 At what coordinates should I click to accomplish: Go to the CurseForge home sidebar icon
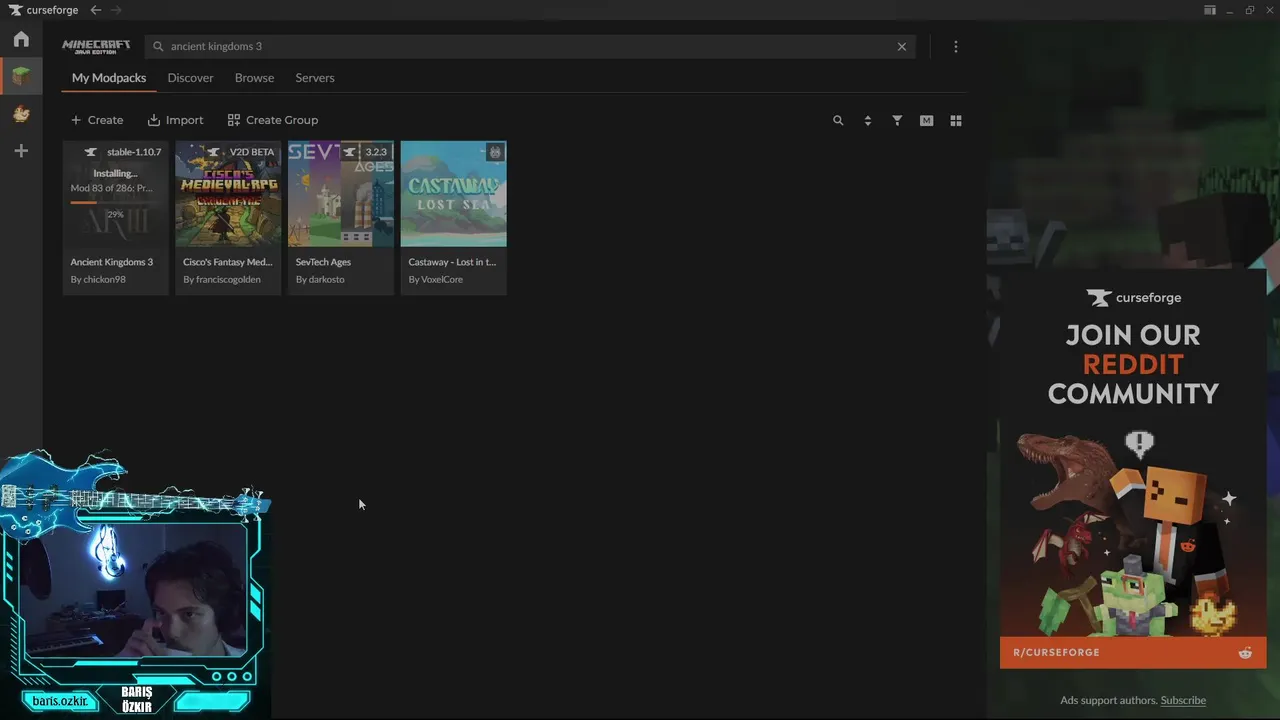click(21, 39)
